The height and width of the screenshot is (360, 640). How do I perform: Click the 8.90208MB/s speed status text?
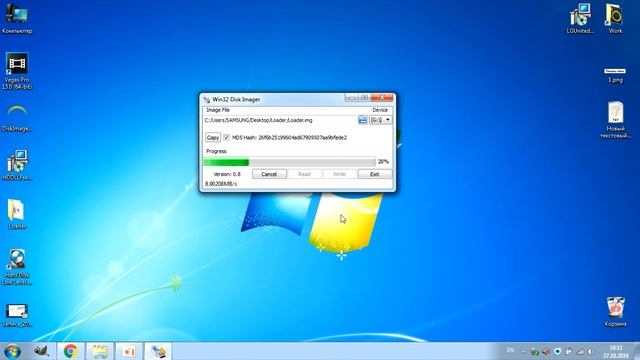[221, 184]
